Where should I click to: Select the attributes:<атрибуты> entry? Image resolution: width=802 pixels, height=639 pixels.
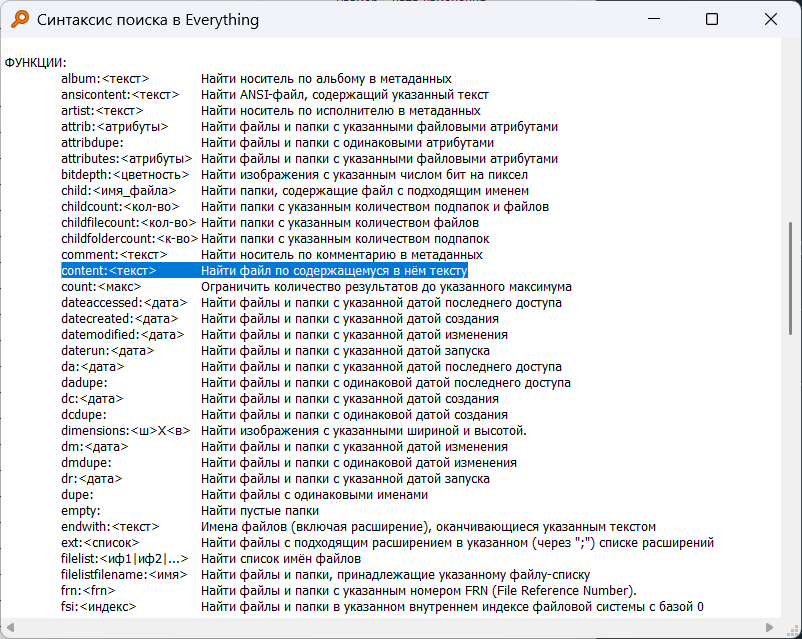tap(126, 159)
